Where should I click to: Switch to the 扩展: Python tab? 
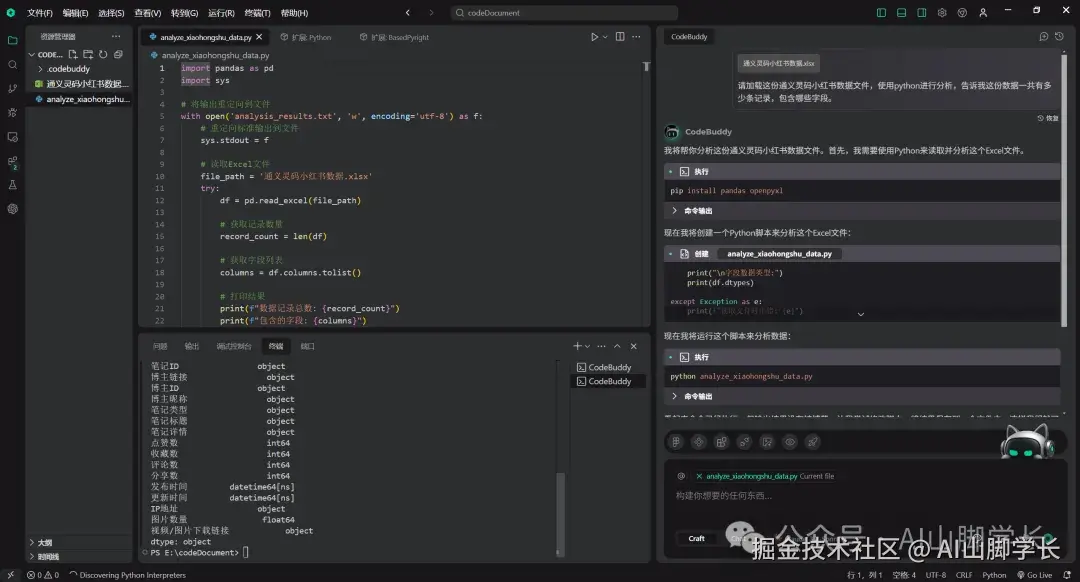(x=306, y=37)
